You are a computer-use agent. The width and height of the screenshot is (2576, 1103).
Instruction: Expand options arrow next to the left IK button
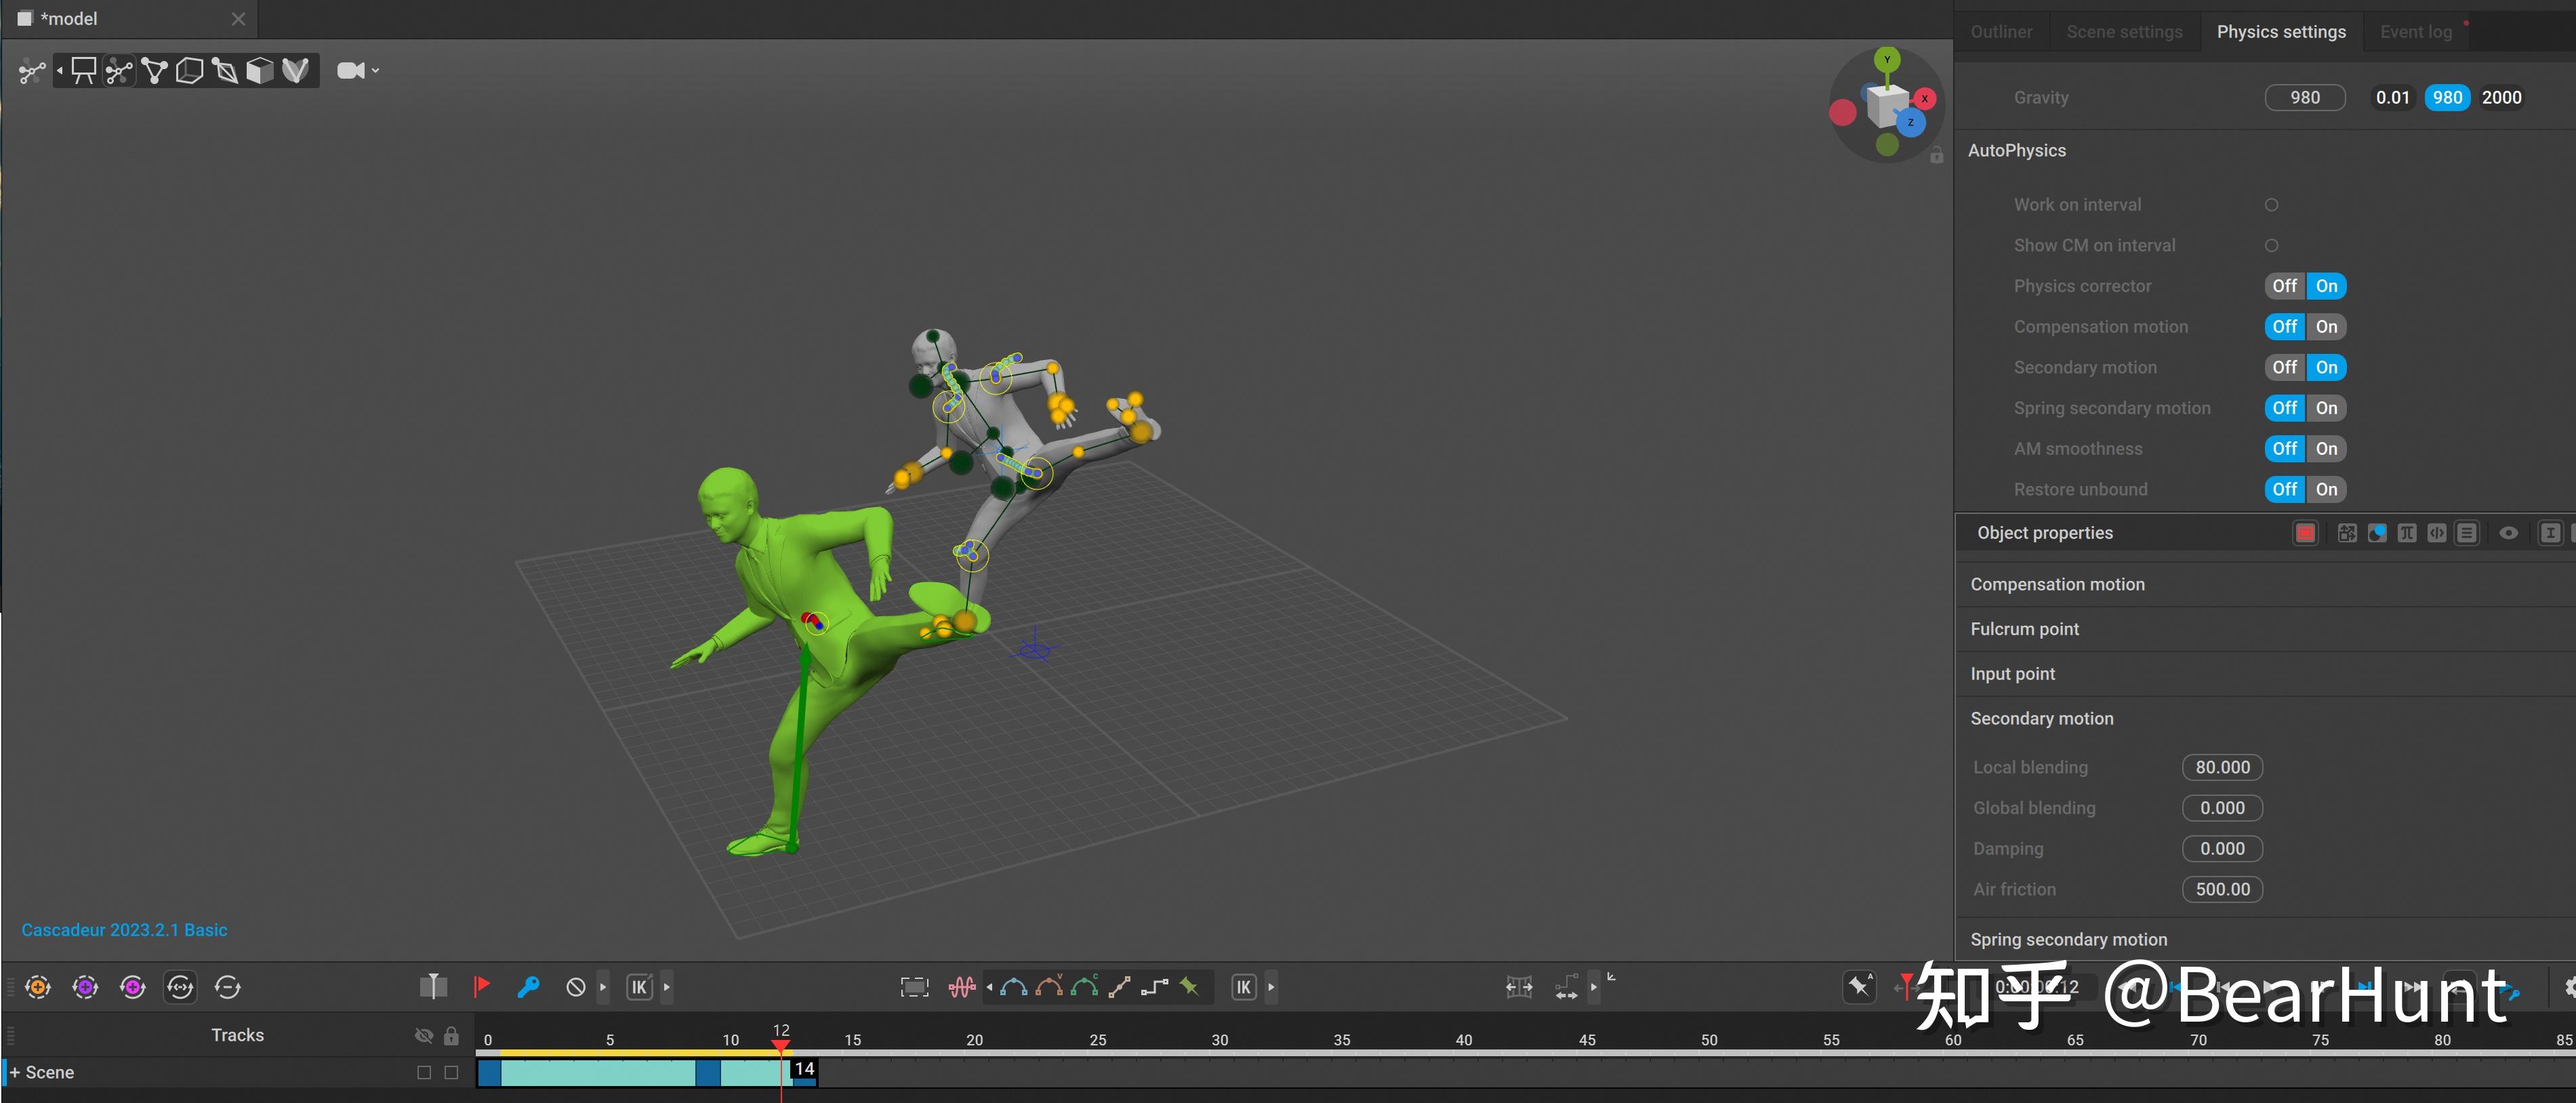667,987
